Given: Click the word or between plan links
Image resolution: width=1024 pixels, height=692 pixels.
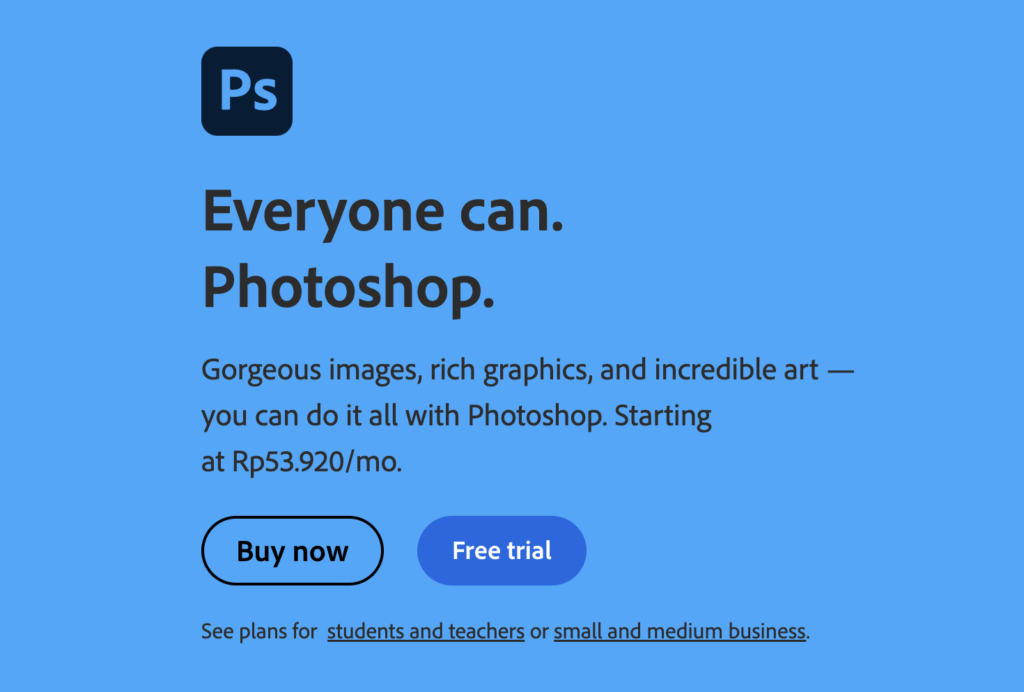Looking at the screenshot, I should click(x=539, y=632).
